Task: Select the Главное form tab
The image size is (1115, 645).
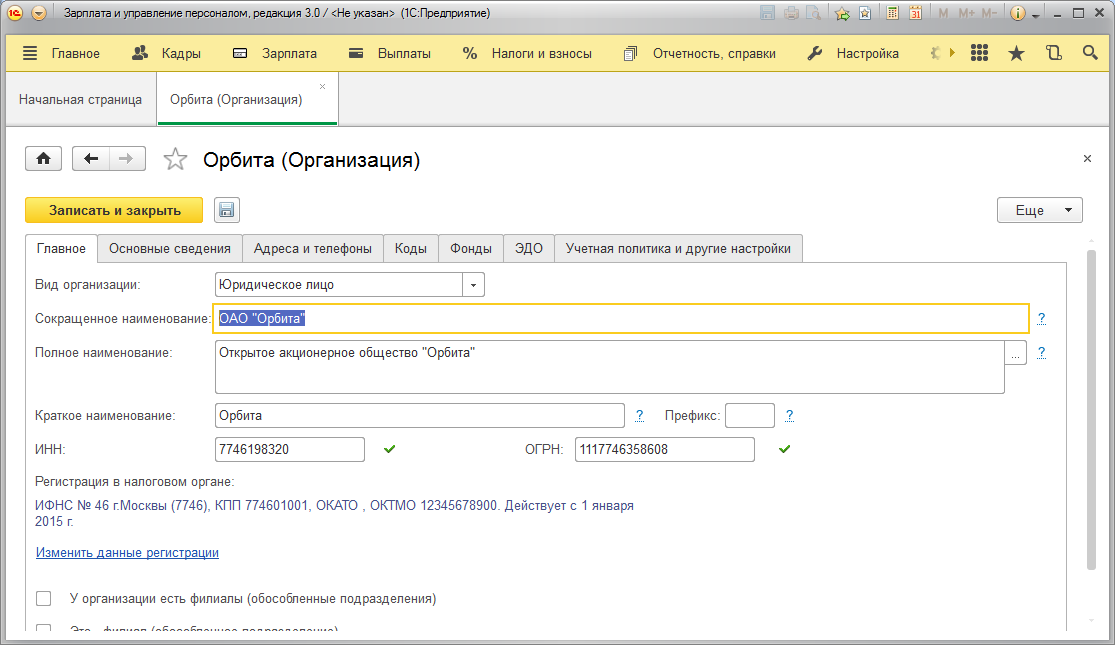Action: (61, 249)
